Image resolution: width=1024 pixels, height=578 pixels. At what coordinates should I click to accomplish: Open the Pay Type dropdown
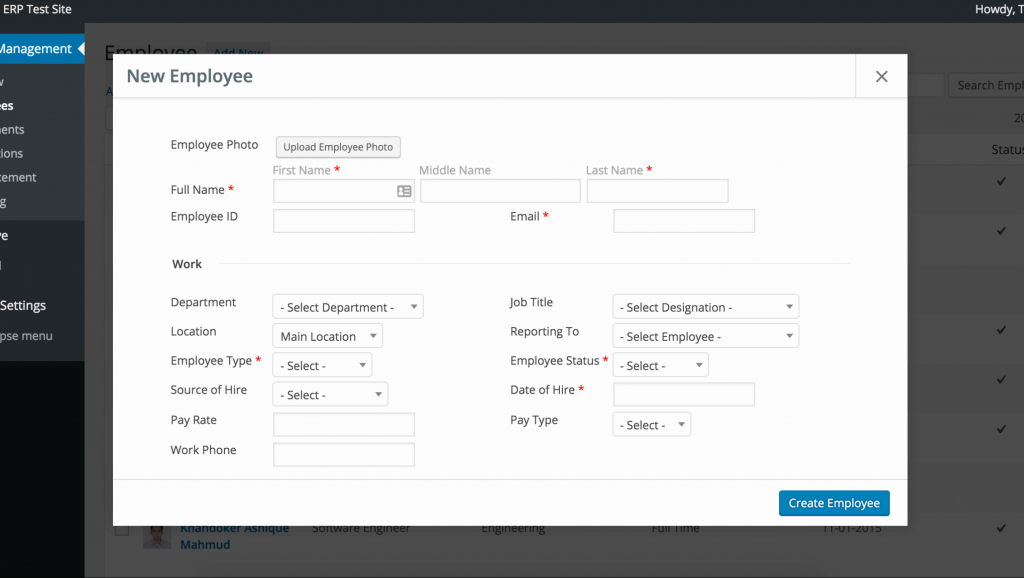(x=651, y=425)
